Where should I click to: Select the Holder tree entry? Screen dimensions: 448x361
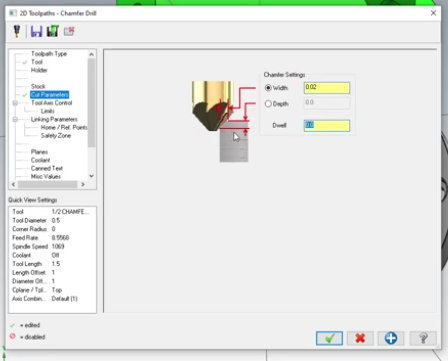39,70
